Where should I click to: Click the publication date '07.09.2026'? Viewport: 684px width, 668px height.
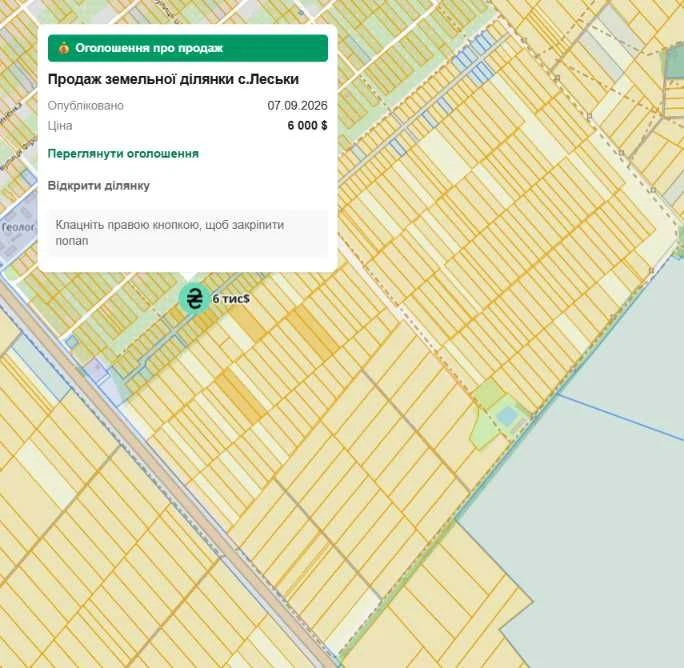click(297, 106)
